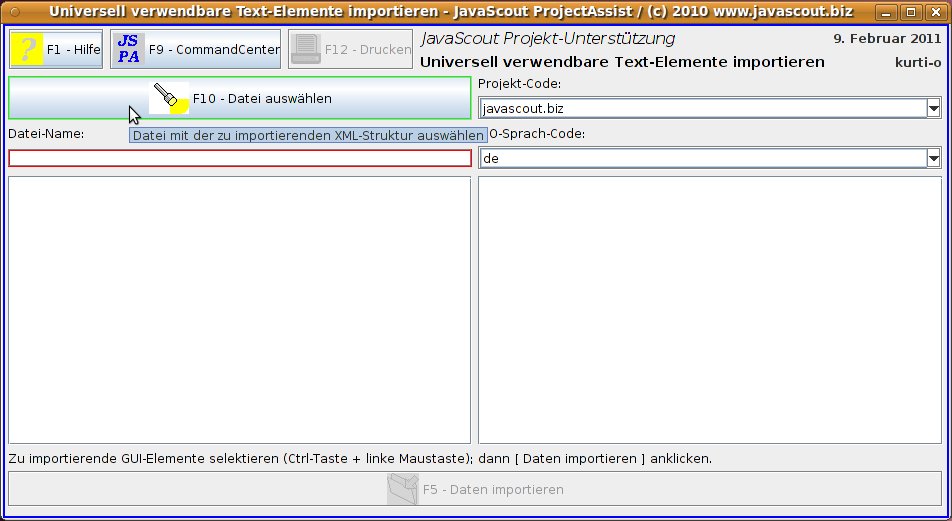Close the text element import window

point(932,14)
